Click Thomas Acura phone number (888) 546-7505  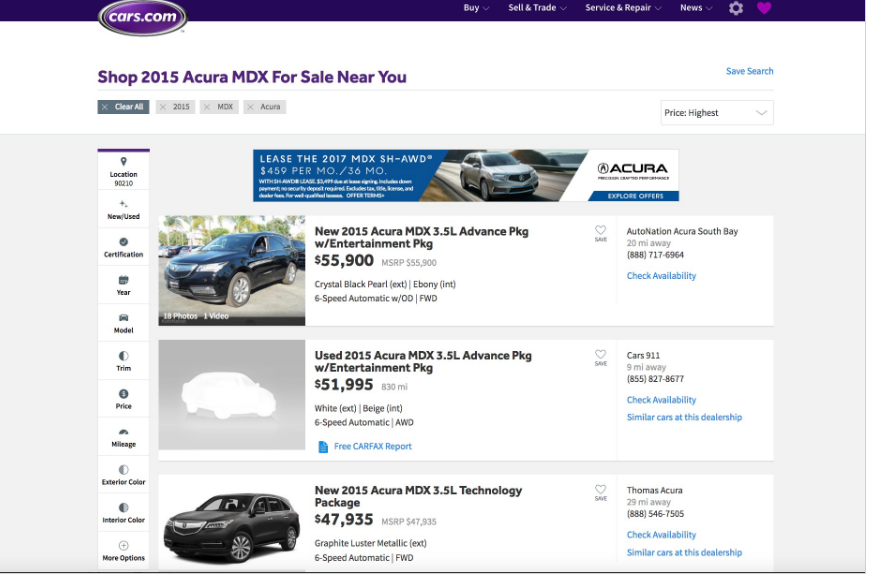[655, 514]
